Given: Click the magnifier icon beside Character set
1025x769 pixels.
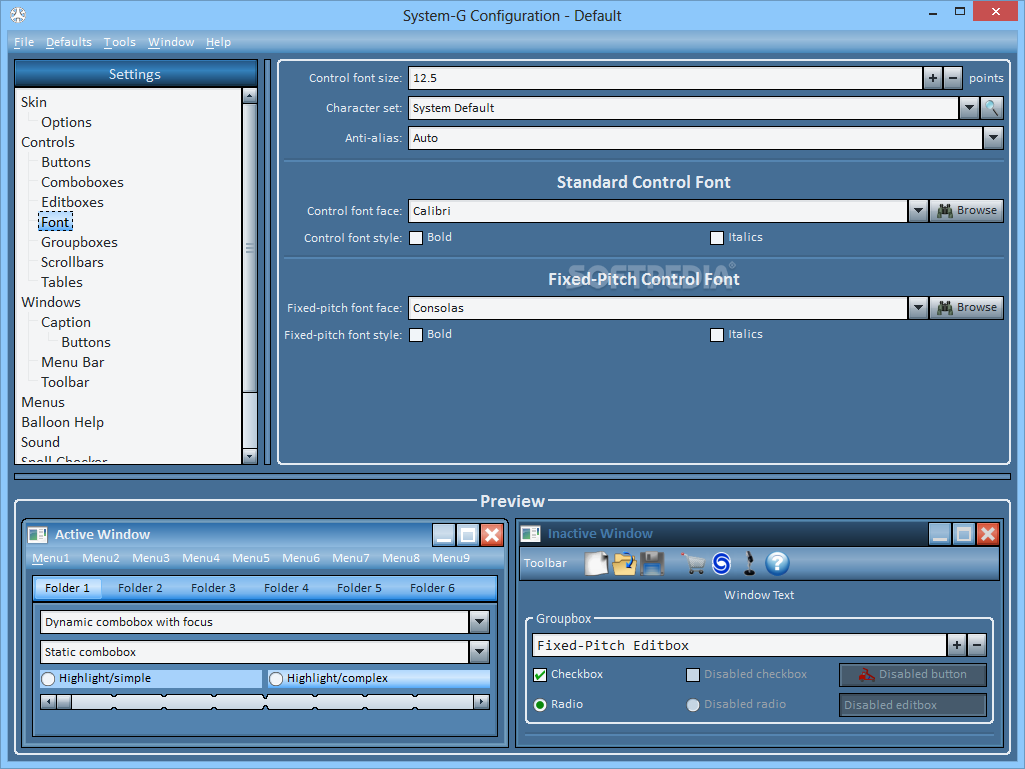Looking at the screenshot, I should (x=992, y=108).
